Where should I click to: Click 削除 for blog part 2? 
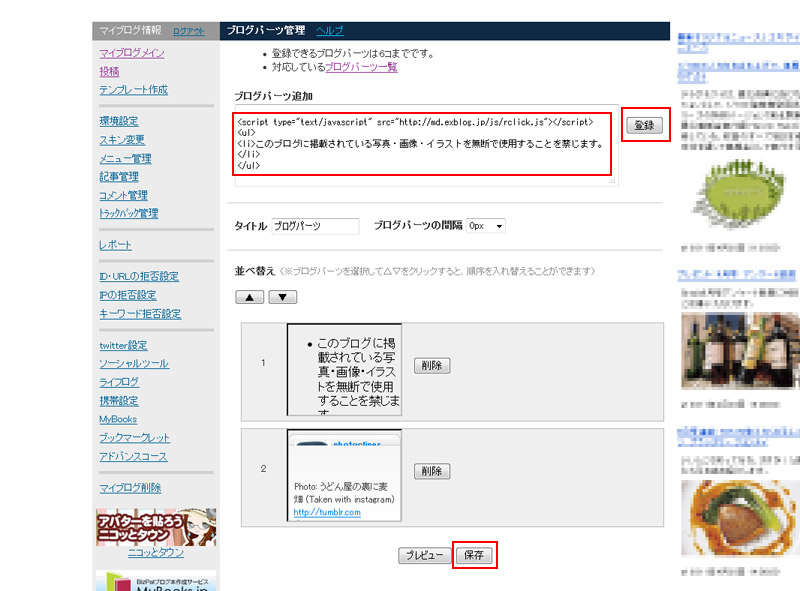point(432,471)
